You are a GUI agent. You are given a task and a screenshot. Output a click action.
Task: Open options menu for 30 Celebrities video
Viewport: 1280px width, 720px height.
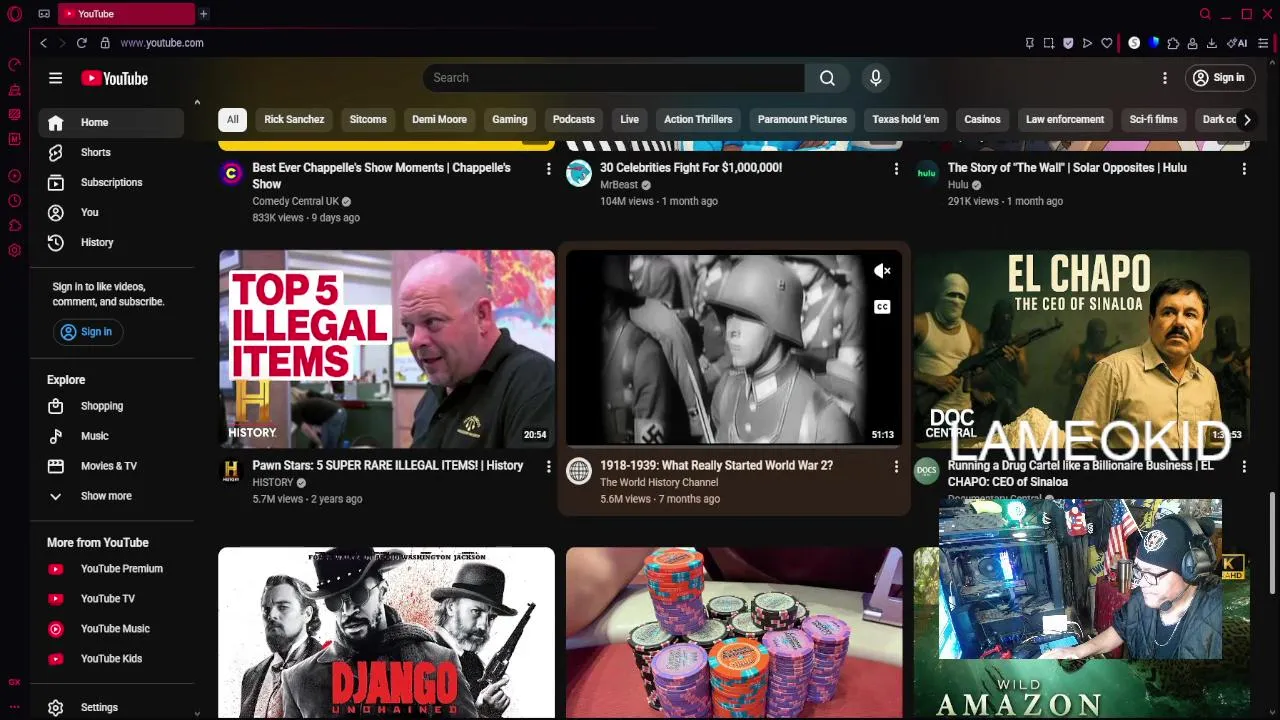pos(896,169)
